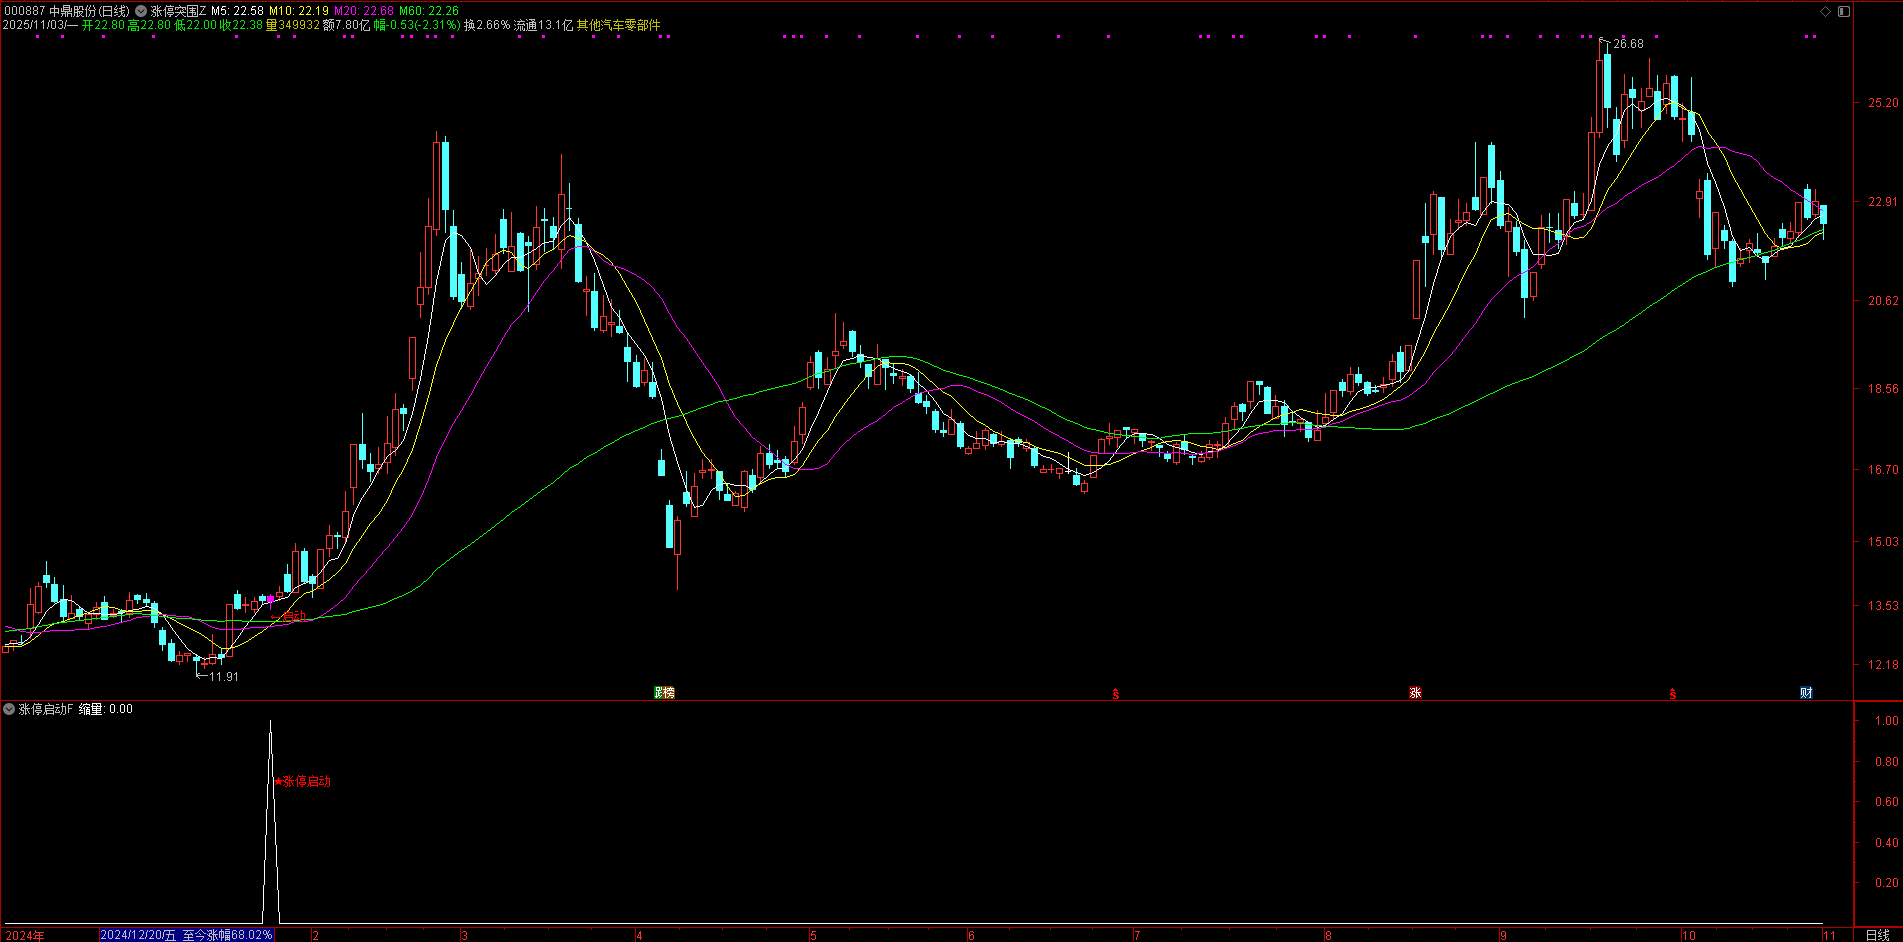Click the 2024年 year label on time axis
1903x942 pixels.
(x=25, y=935)
